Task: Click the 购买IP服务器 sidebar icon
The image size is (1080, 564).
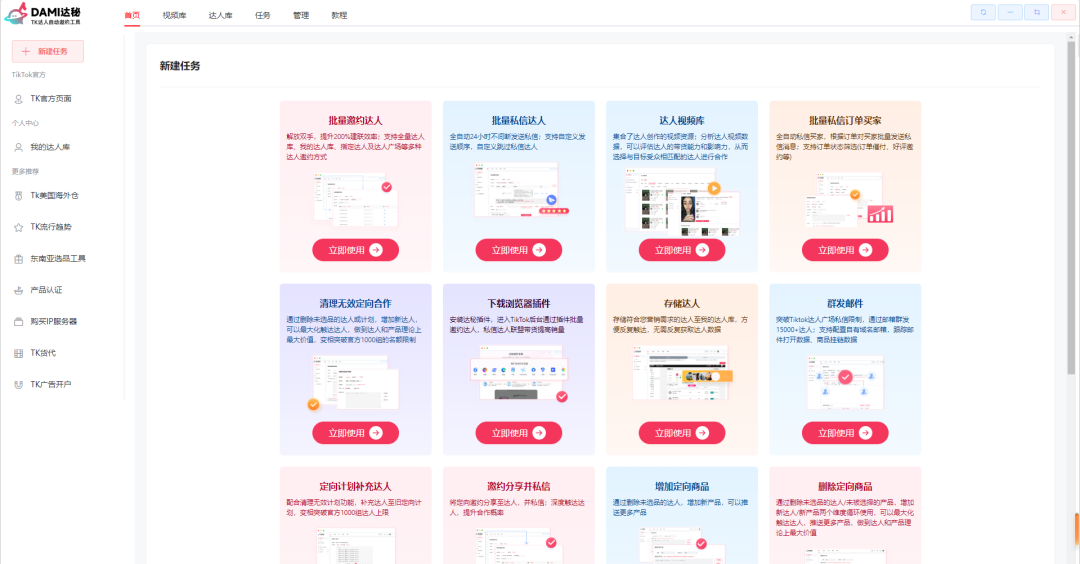Action: tap(19, 322)
